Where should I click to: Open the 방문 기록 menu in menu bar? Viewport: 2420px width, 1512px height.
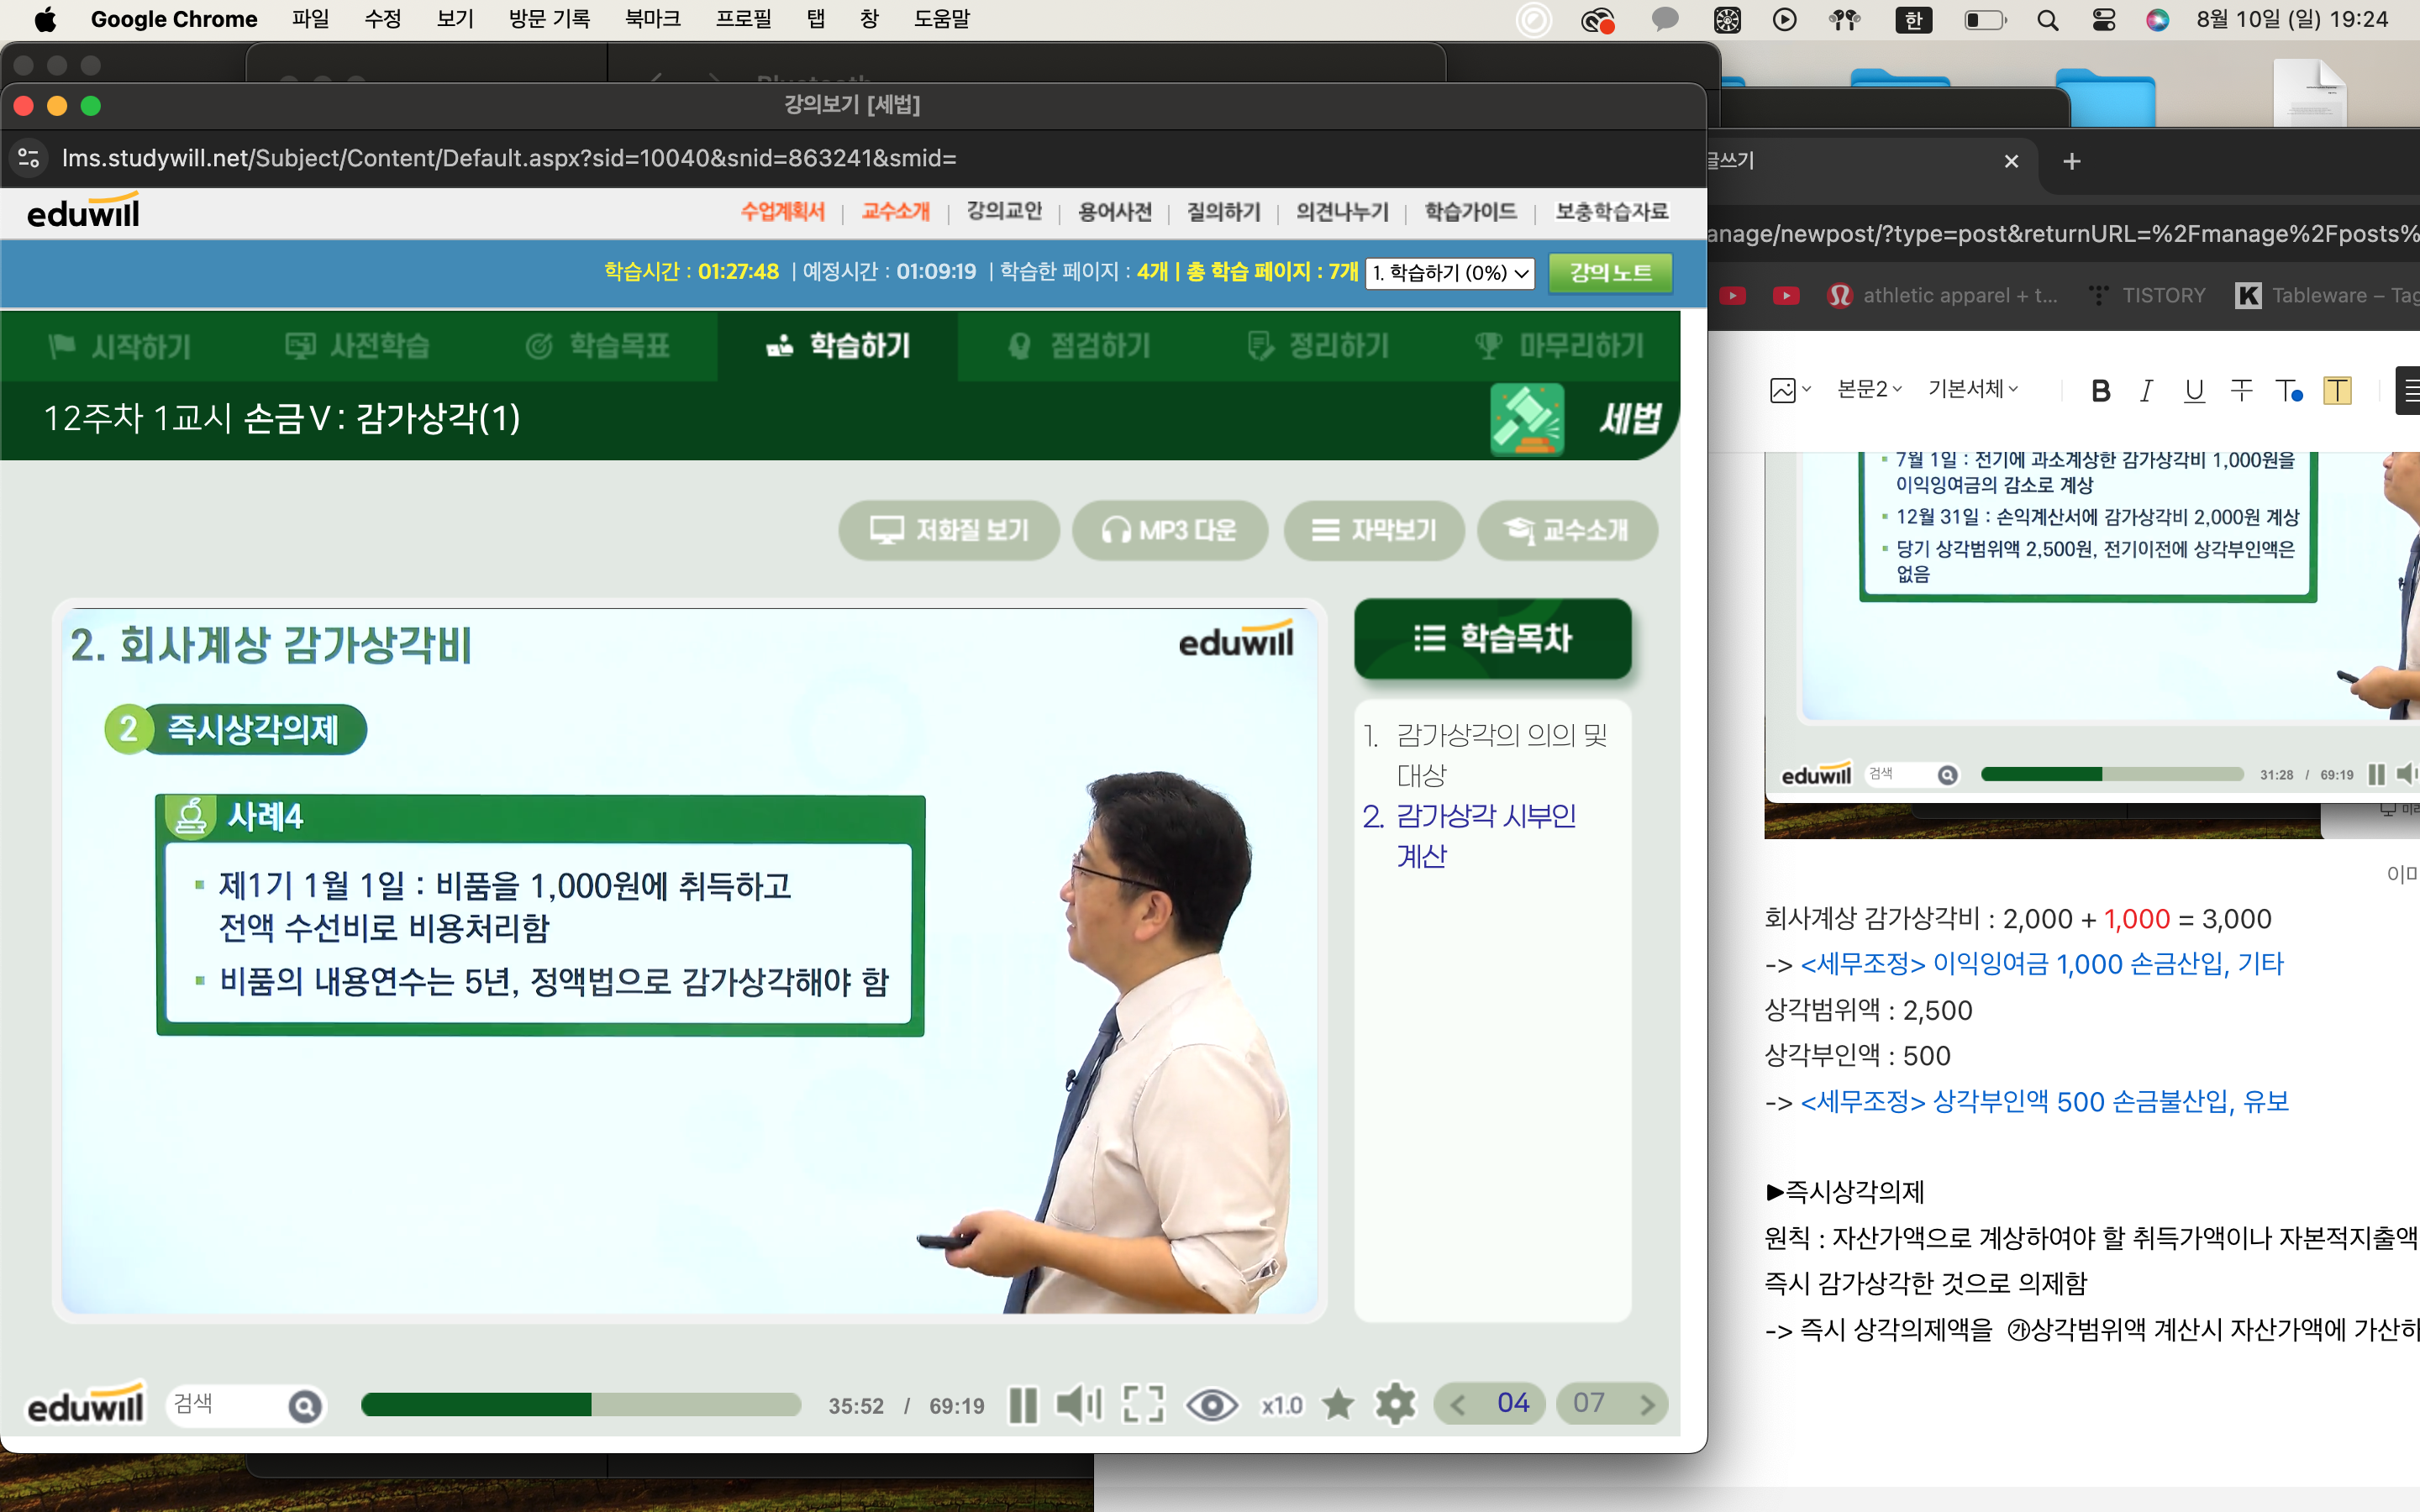[549, 19]
